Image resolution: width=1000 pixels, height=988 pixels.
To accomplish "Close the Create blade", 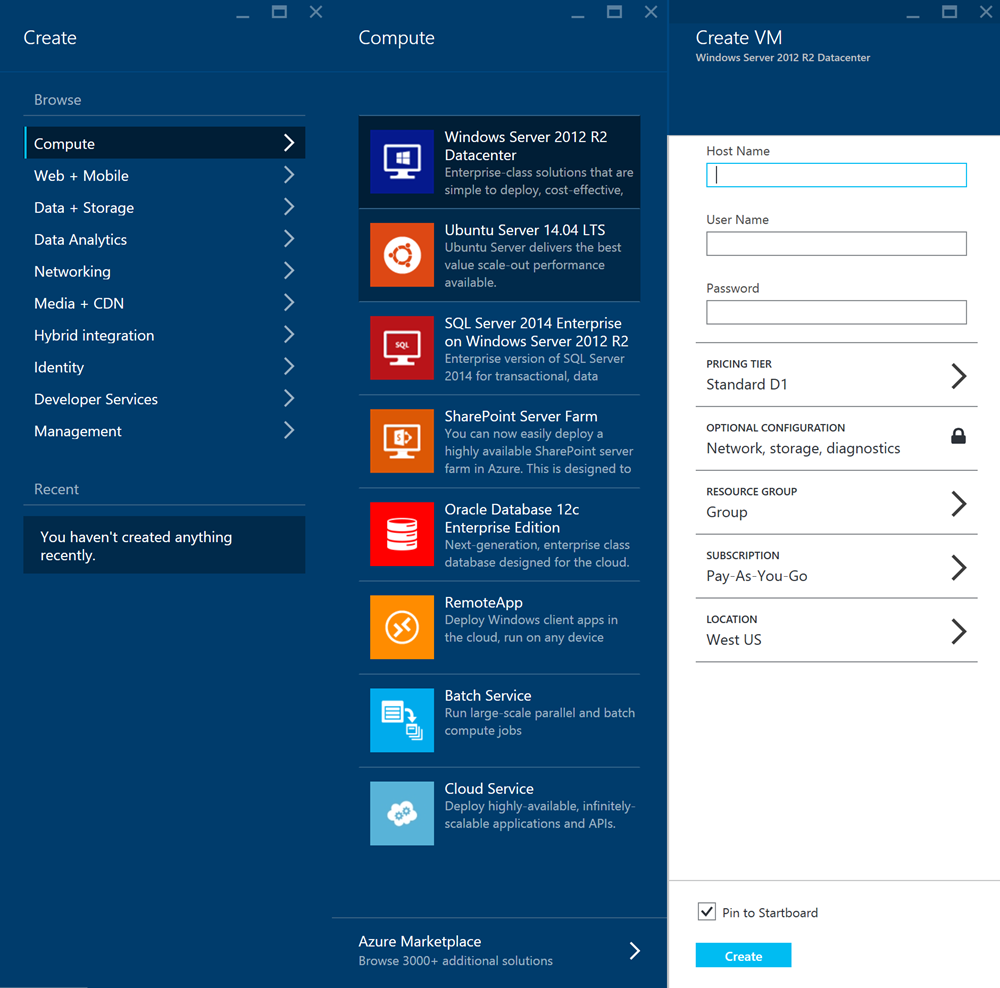I will pos(316,11).
